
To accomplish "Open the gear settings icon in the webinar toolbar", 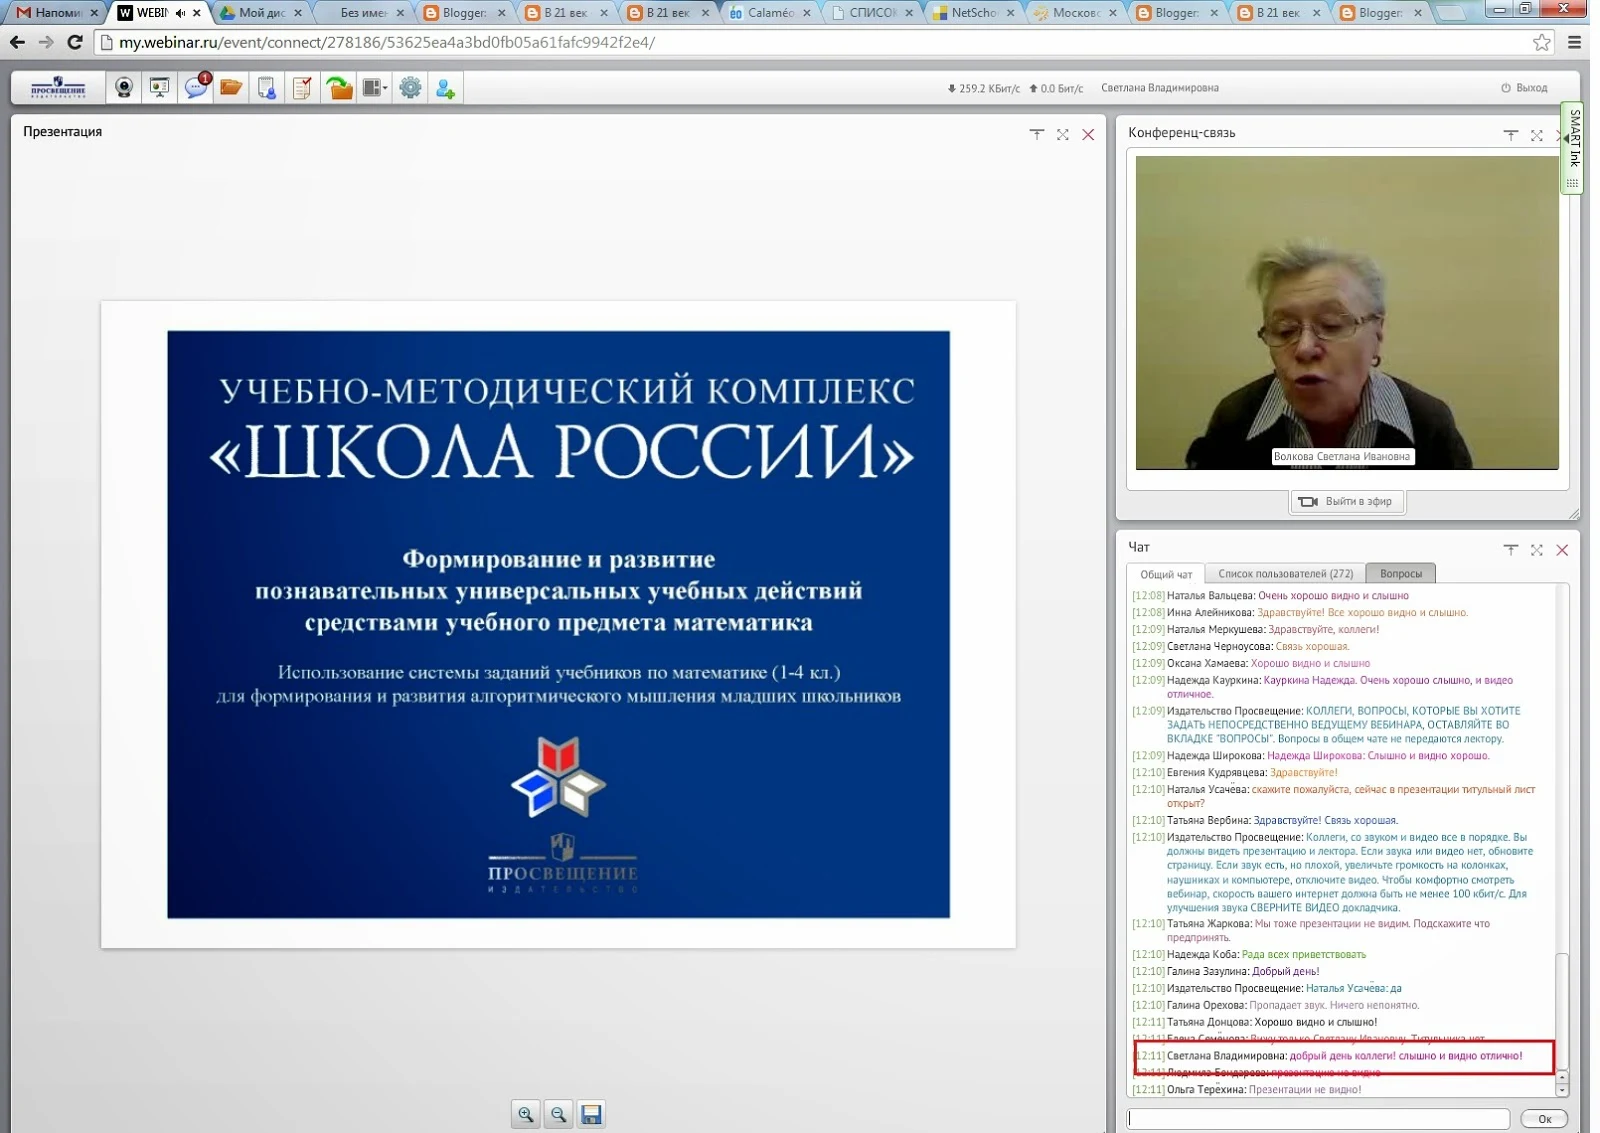I will tap(410, 88).
